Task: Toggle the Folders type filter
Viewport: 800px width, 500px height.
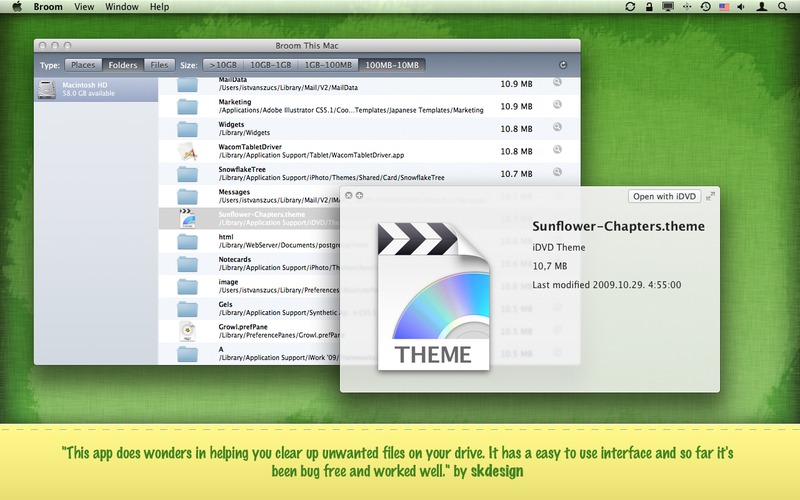Action: pos(123,65)
